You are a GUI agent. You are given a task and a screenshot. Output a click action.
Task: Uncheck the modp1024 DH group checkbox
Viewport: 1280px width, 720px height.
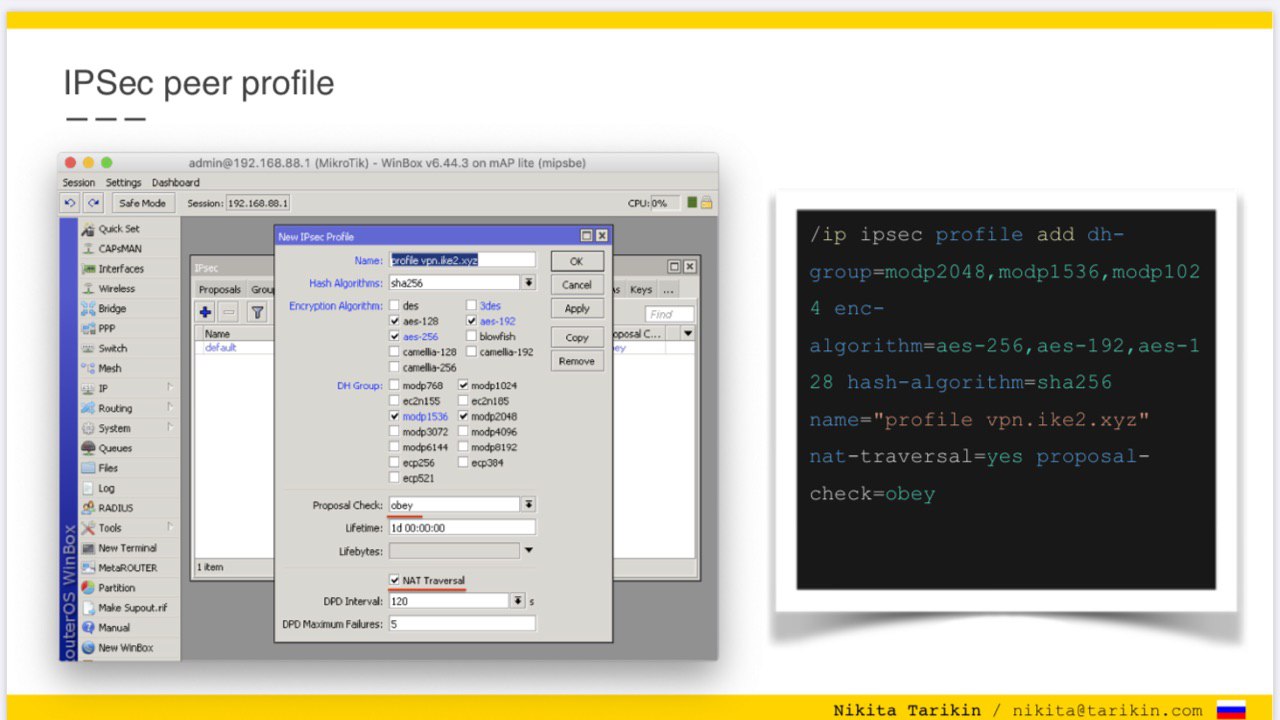point(464,385)
